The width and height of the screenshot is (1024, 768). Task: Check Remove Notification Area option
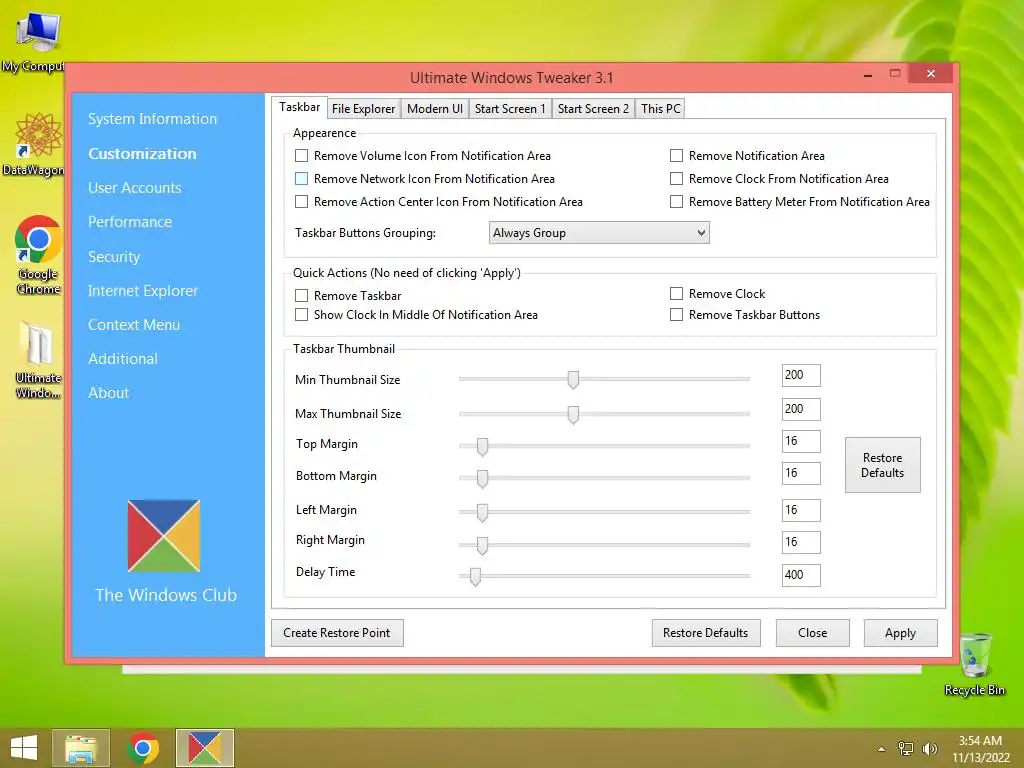[x=677, y=155]
